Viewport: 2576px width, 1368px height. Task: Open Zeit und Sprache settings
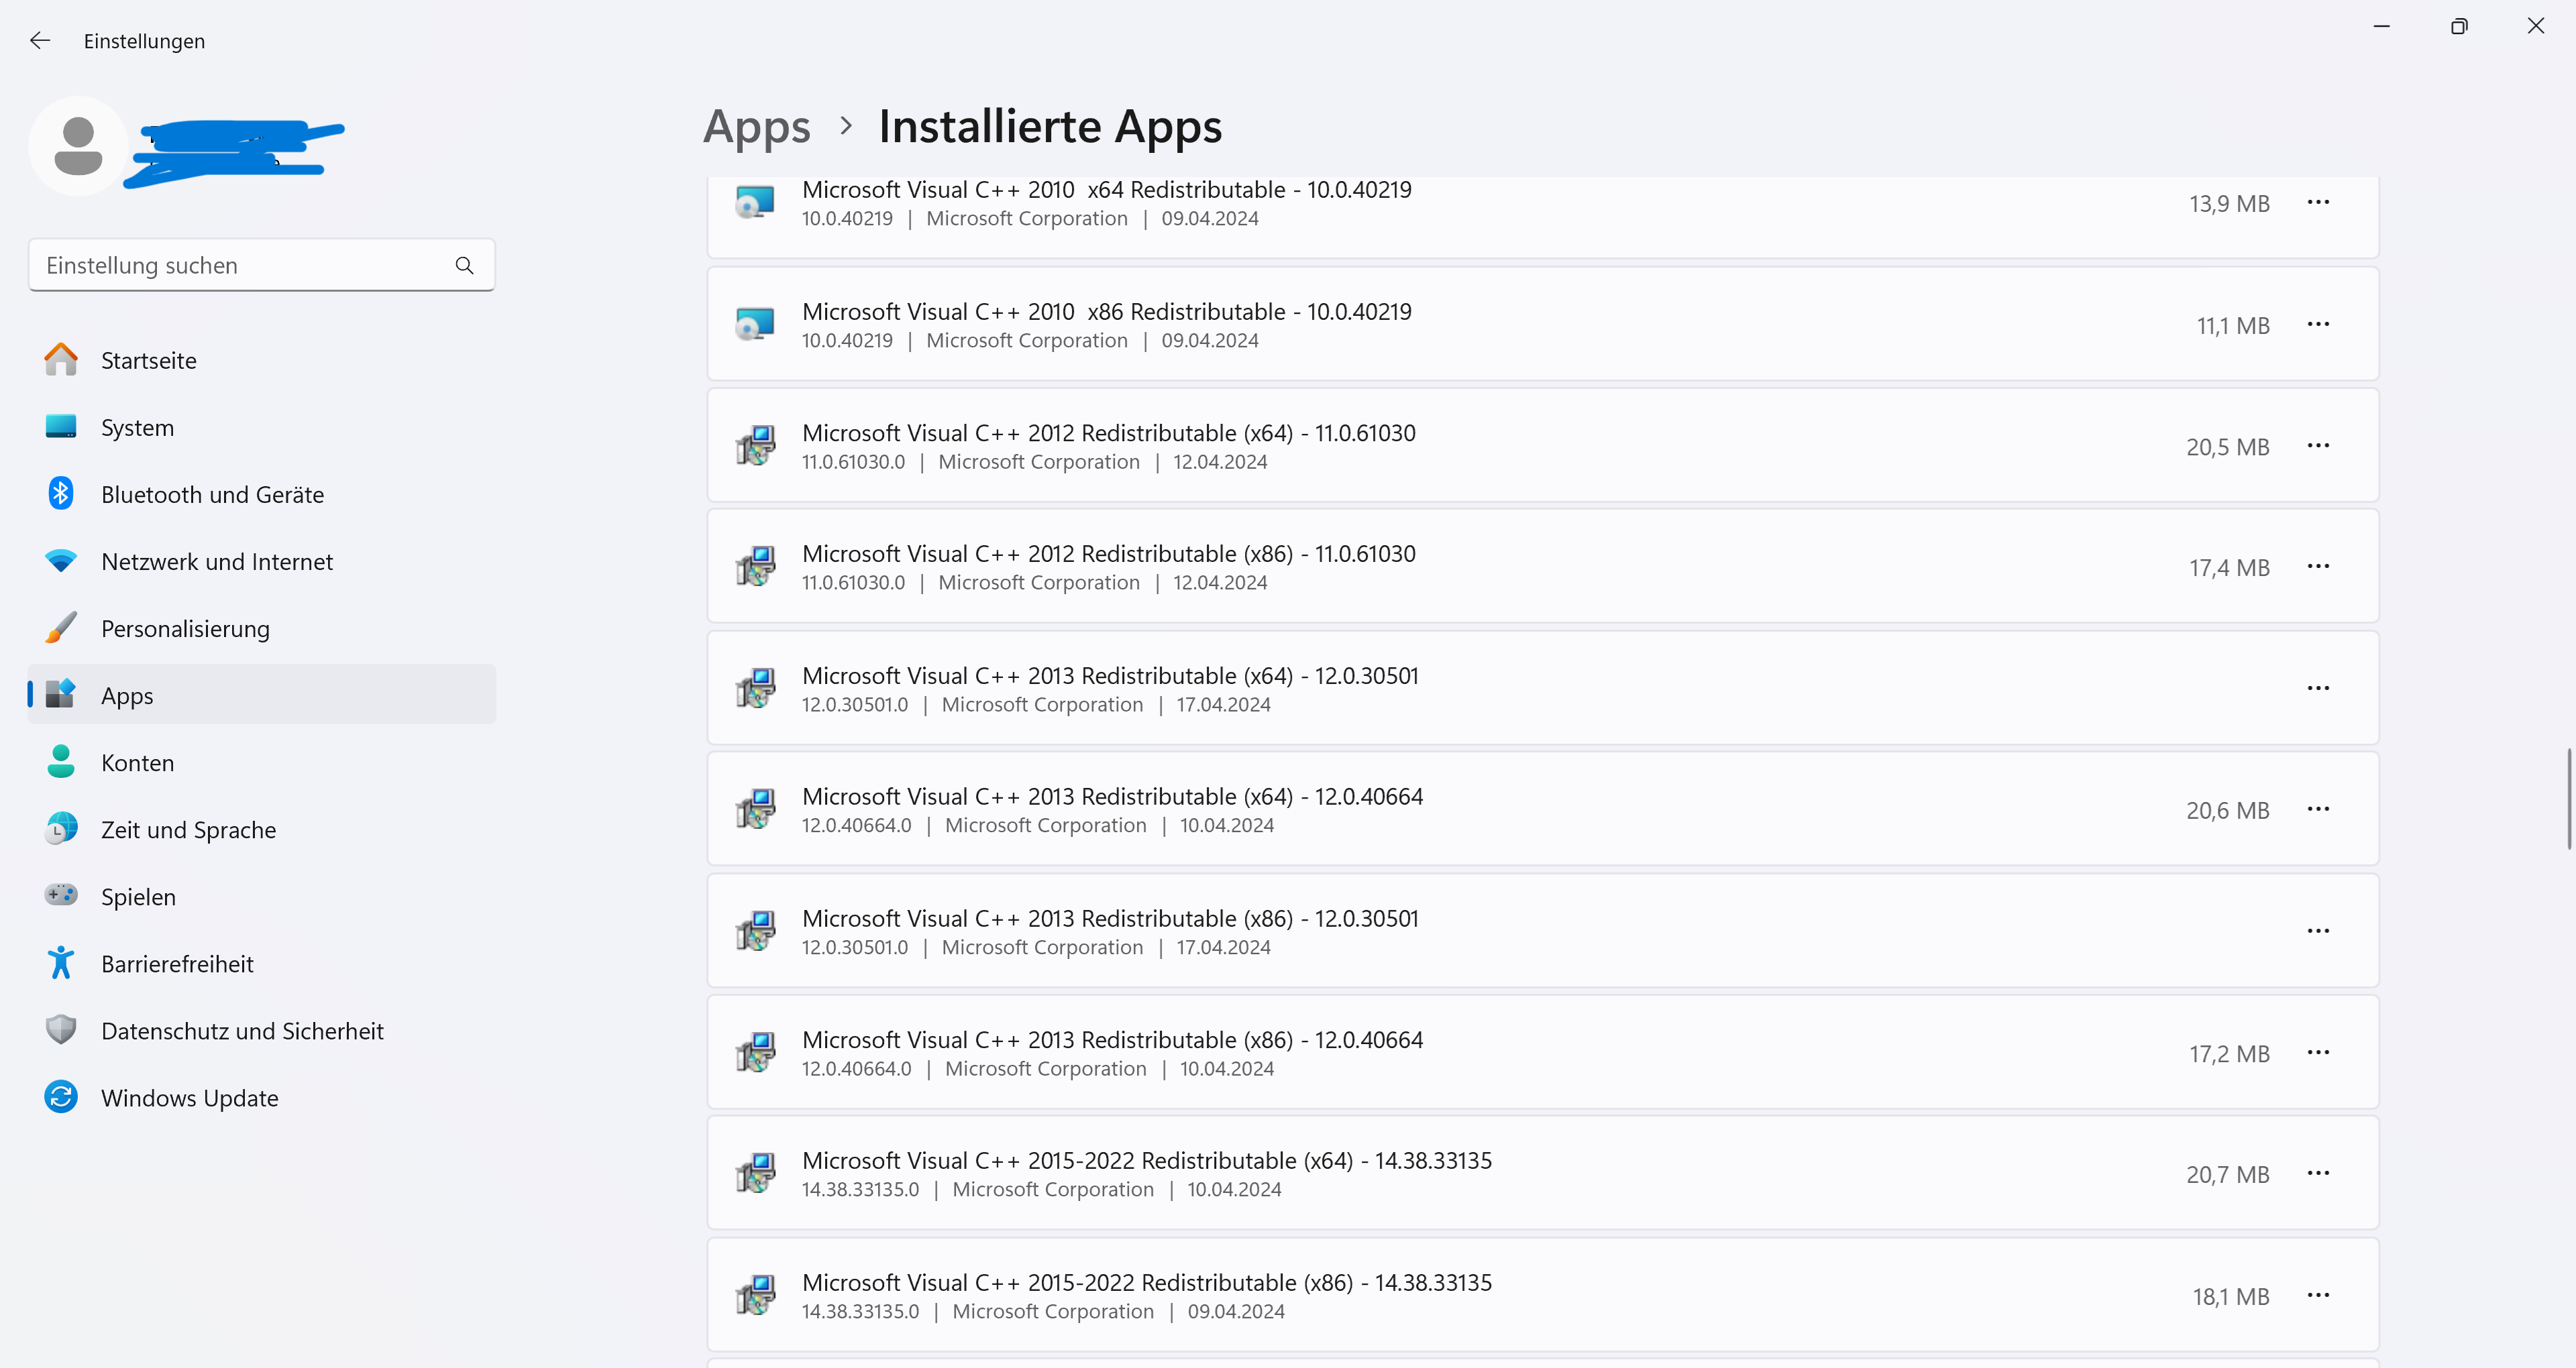188,830
